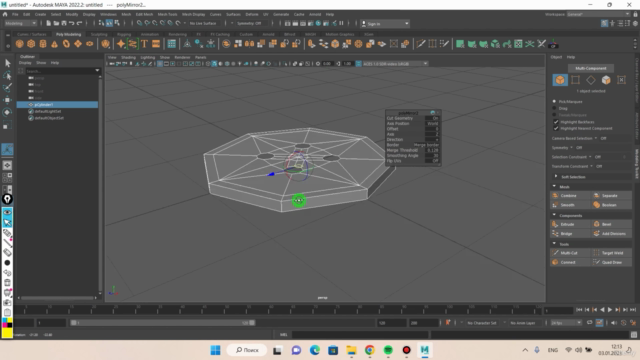Choose Object selection mode cube icon
640x360 pixels.
(560, 80)
